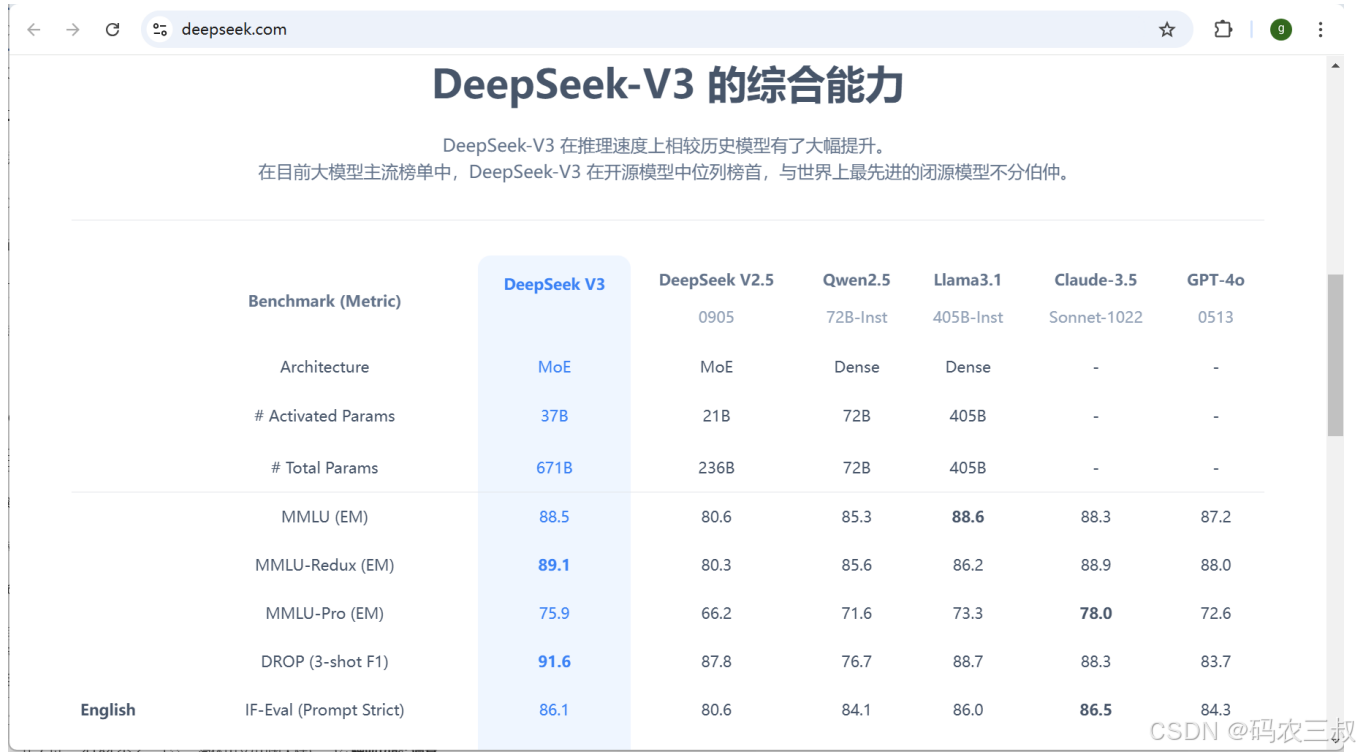Select the Llama3.1 column header
The image size is (1360, 754).
968,280
